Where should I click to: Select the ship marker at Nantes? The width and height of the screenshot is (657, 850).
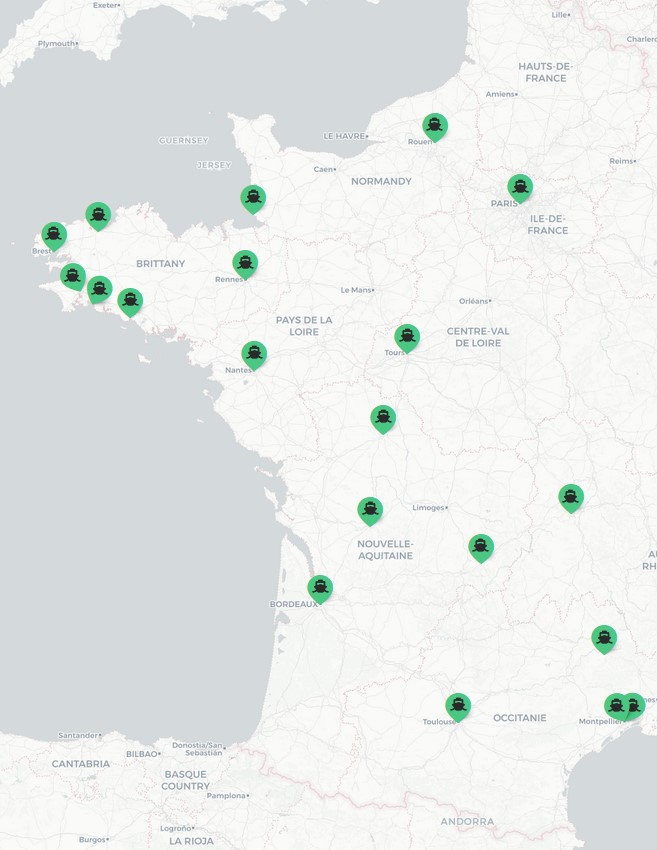point(254,354)
